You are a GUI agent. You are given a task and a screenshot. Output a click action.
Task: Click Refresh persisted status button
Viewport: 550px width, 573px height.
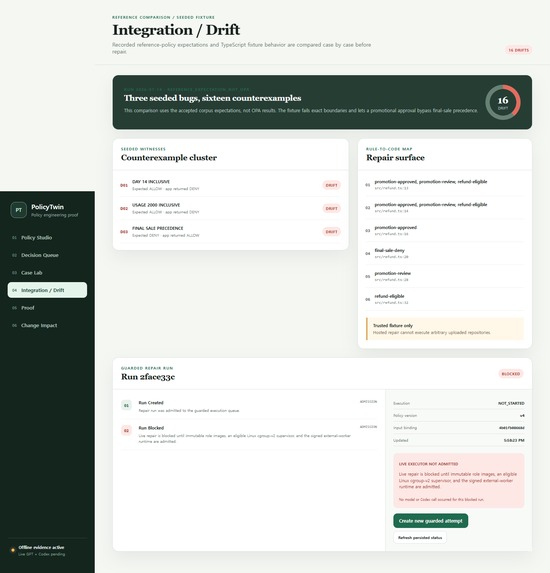(420, 538)
